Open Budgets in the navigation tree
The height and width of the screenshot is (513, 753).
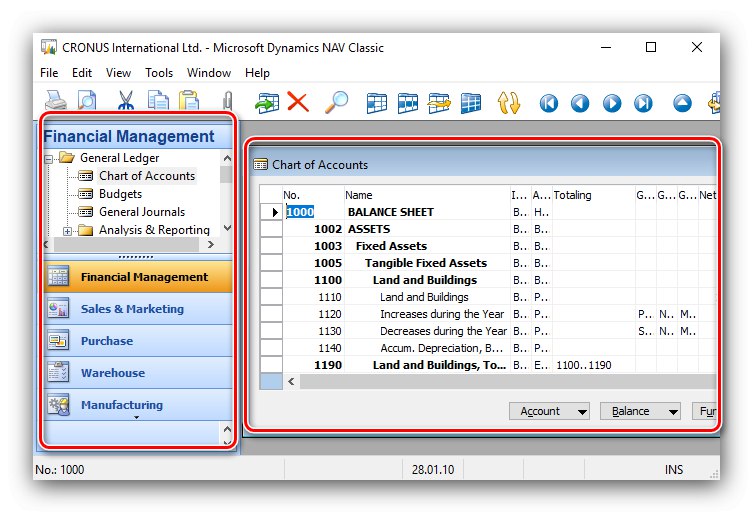coord(121,194)
